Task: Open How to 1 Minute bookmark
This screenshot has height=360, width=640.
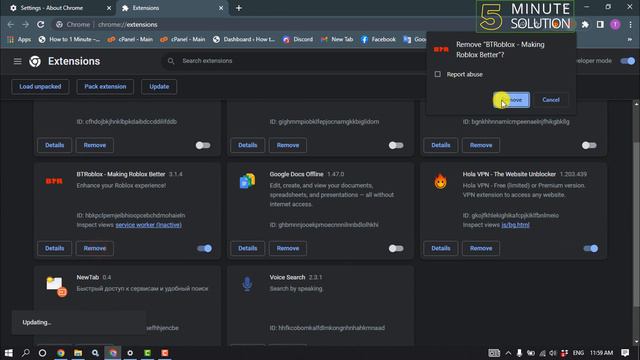Action: (x=69, y=40)
